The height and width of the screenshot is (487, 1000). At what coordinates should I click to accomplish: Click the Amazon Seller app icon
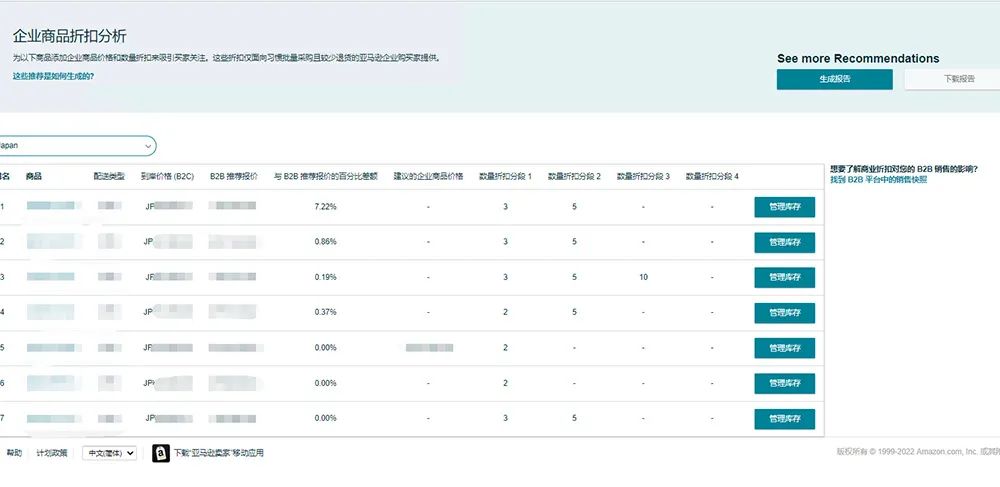(160, 453)
